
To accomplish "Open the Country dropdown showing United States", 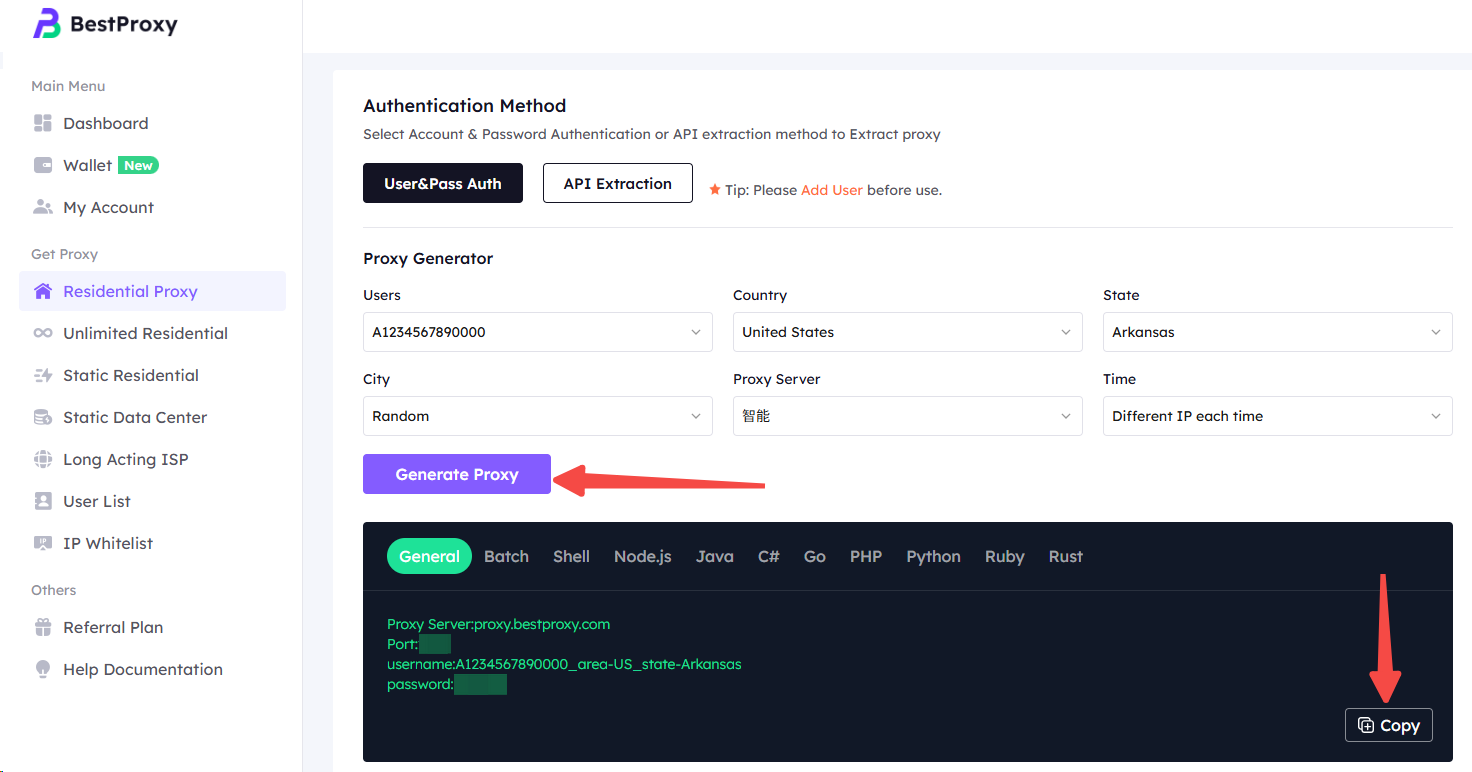I will pos(907,332).
